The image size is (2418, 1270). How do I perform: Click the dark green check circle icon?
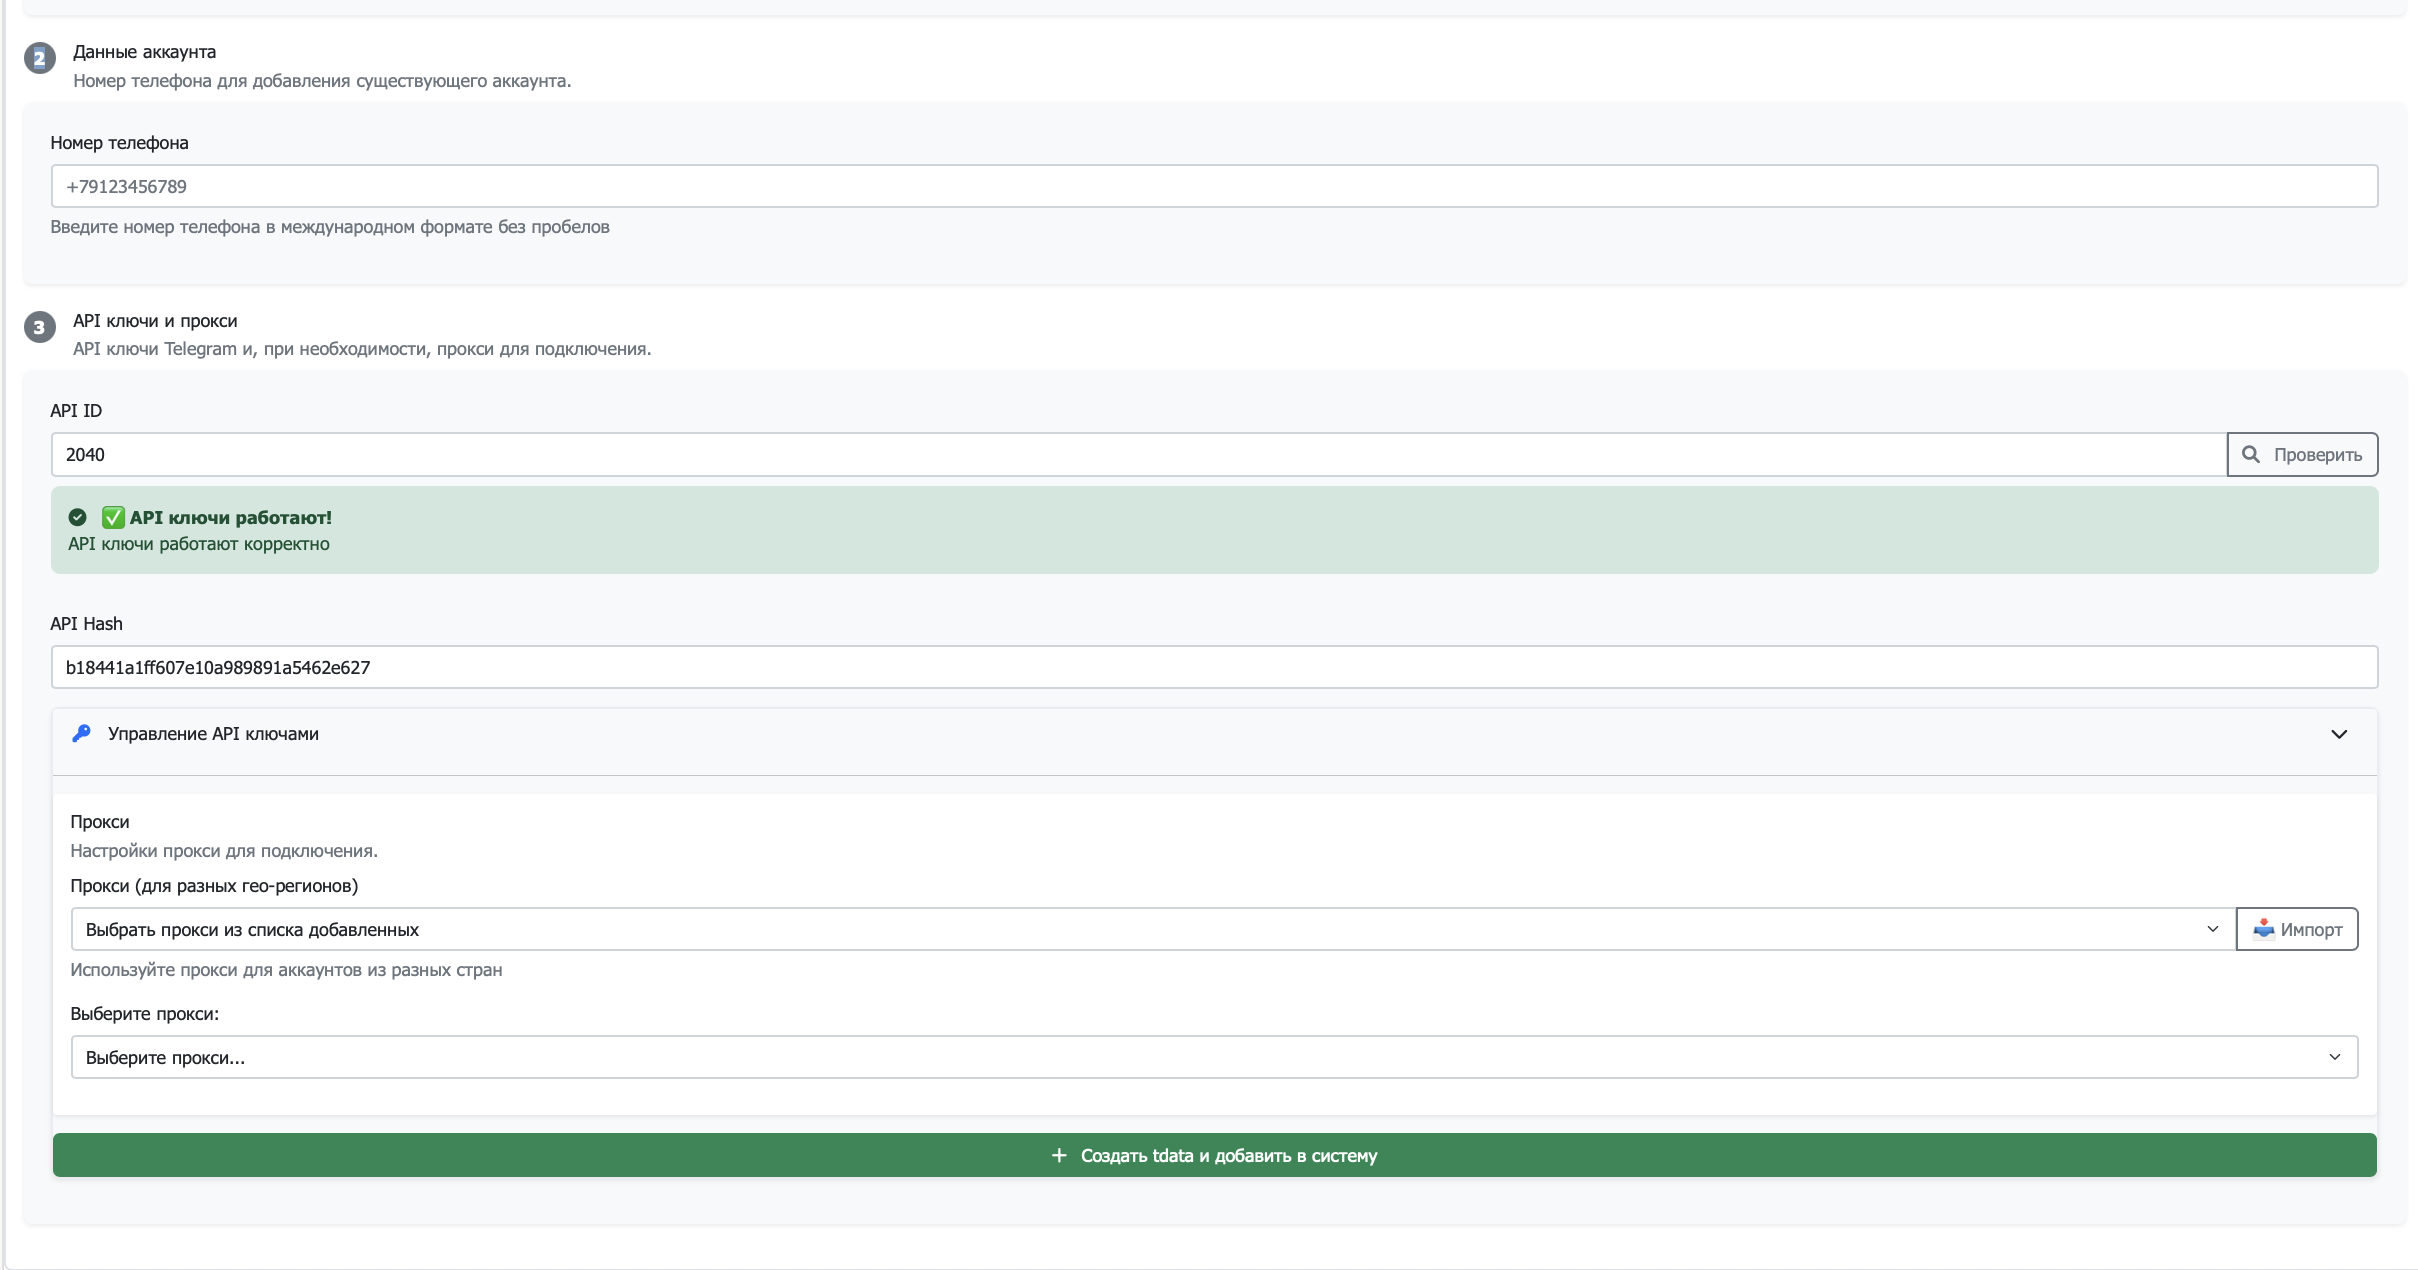(77, 518)
